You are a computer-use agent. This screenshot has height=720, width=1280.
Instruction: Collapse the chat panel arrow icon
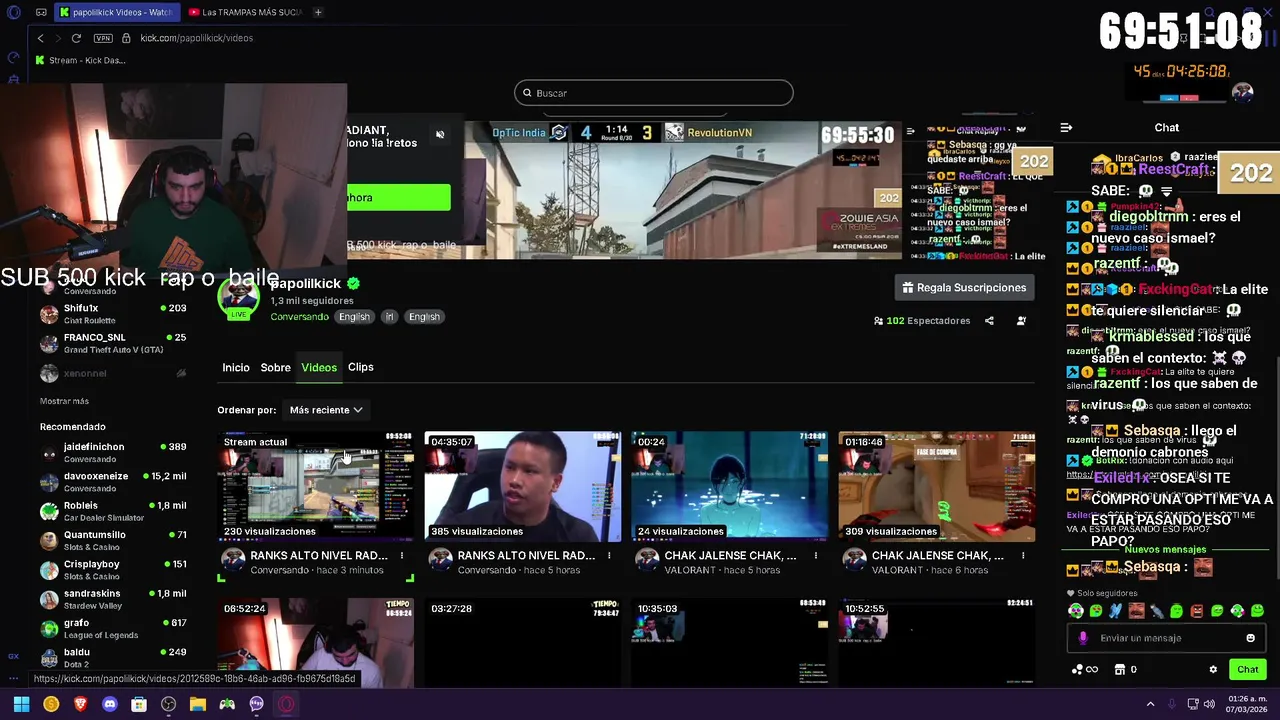(1066, 127)
